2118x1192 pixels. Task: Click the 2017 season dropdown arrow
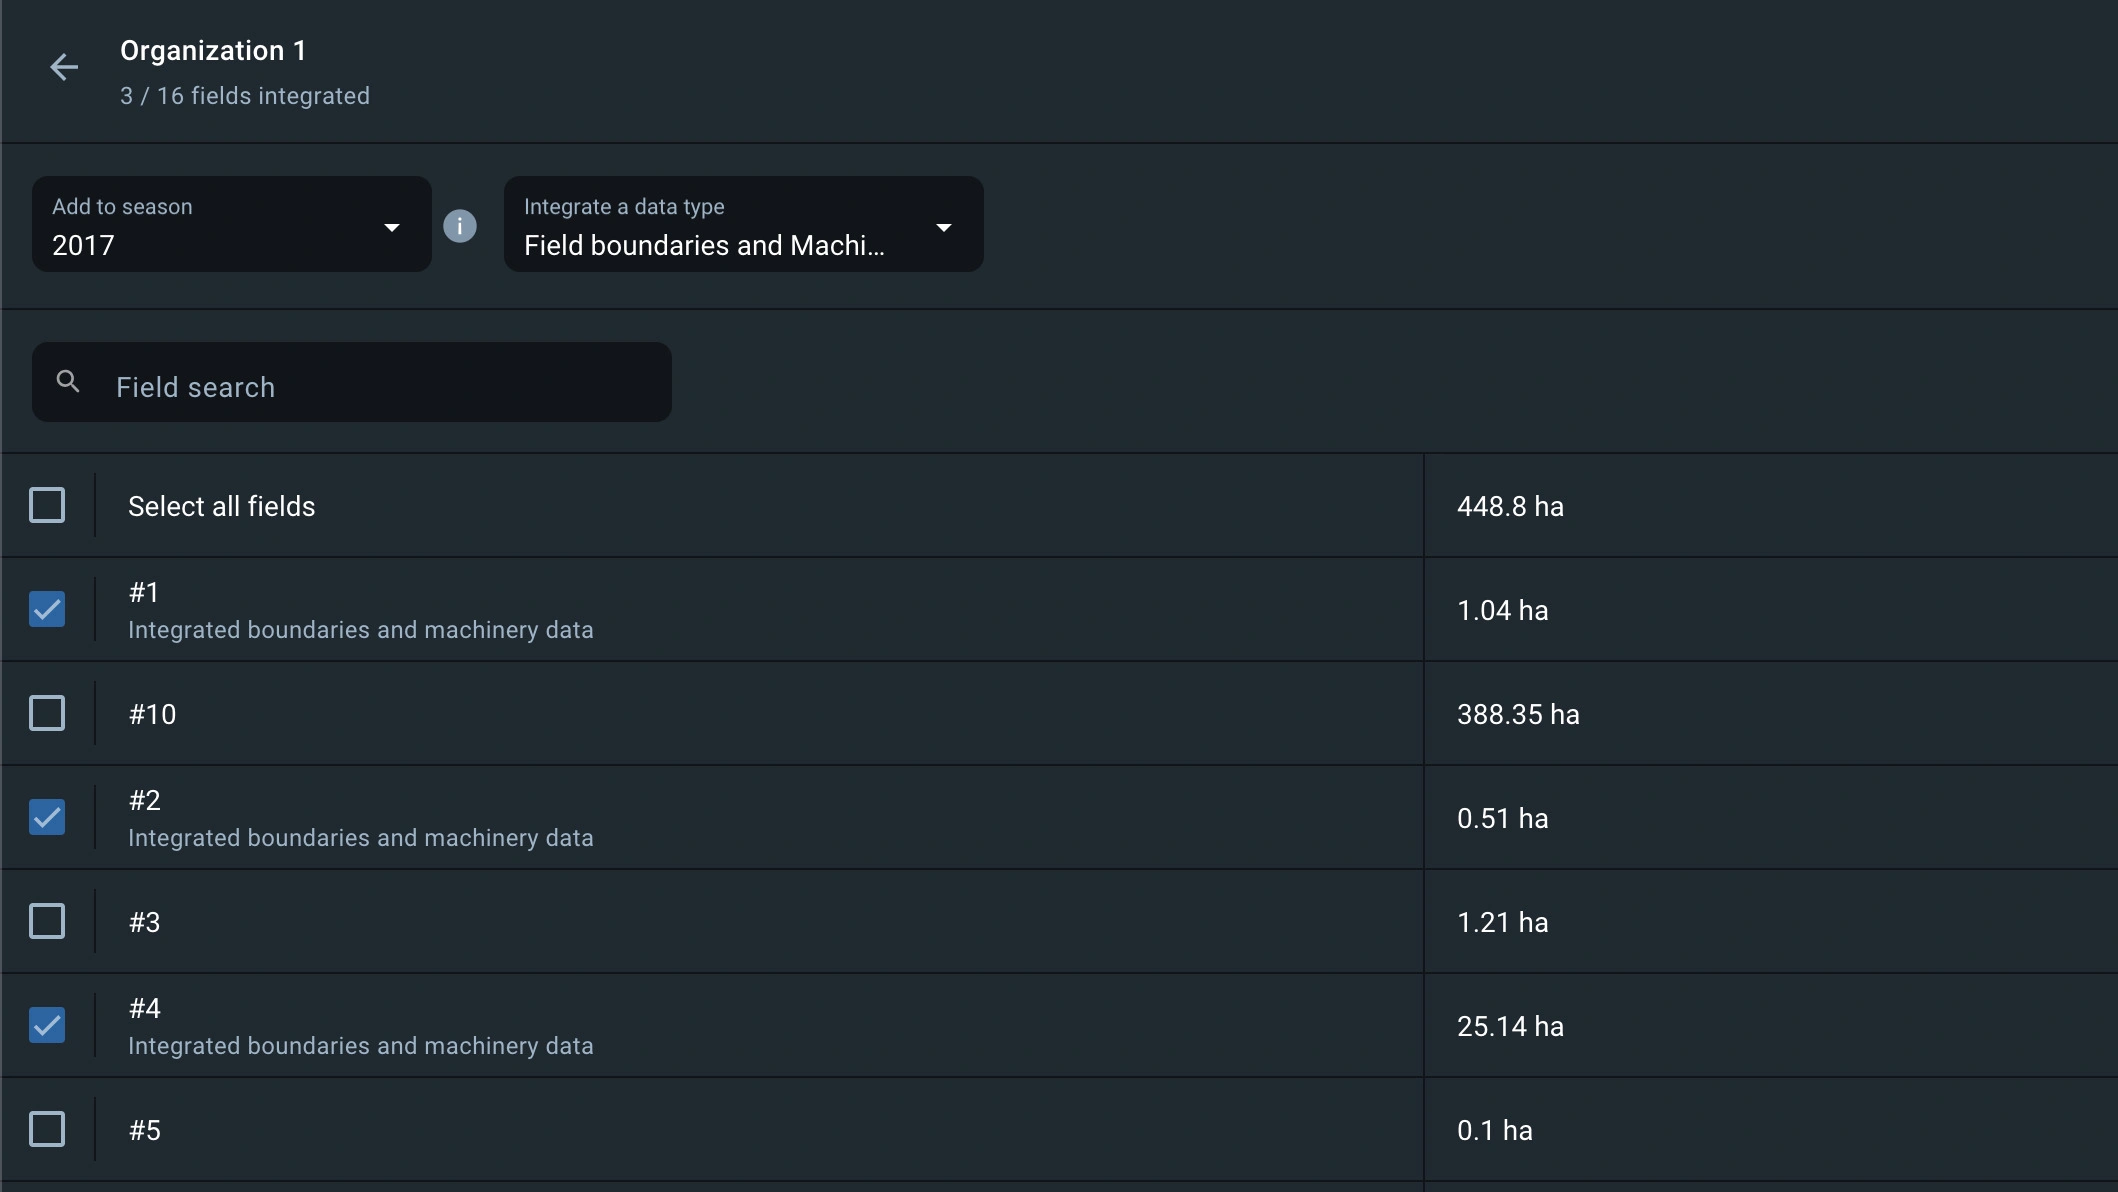(392, 228)
